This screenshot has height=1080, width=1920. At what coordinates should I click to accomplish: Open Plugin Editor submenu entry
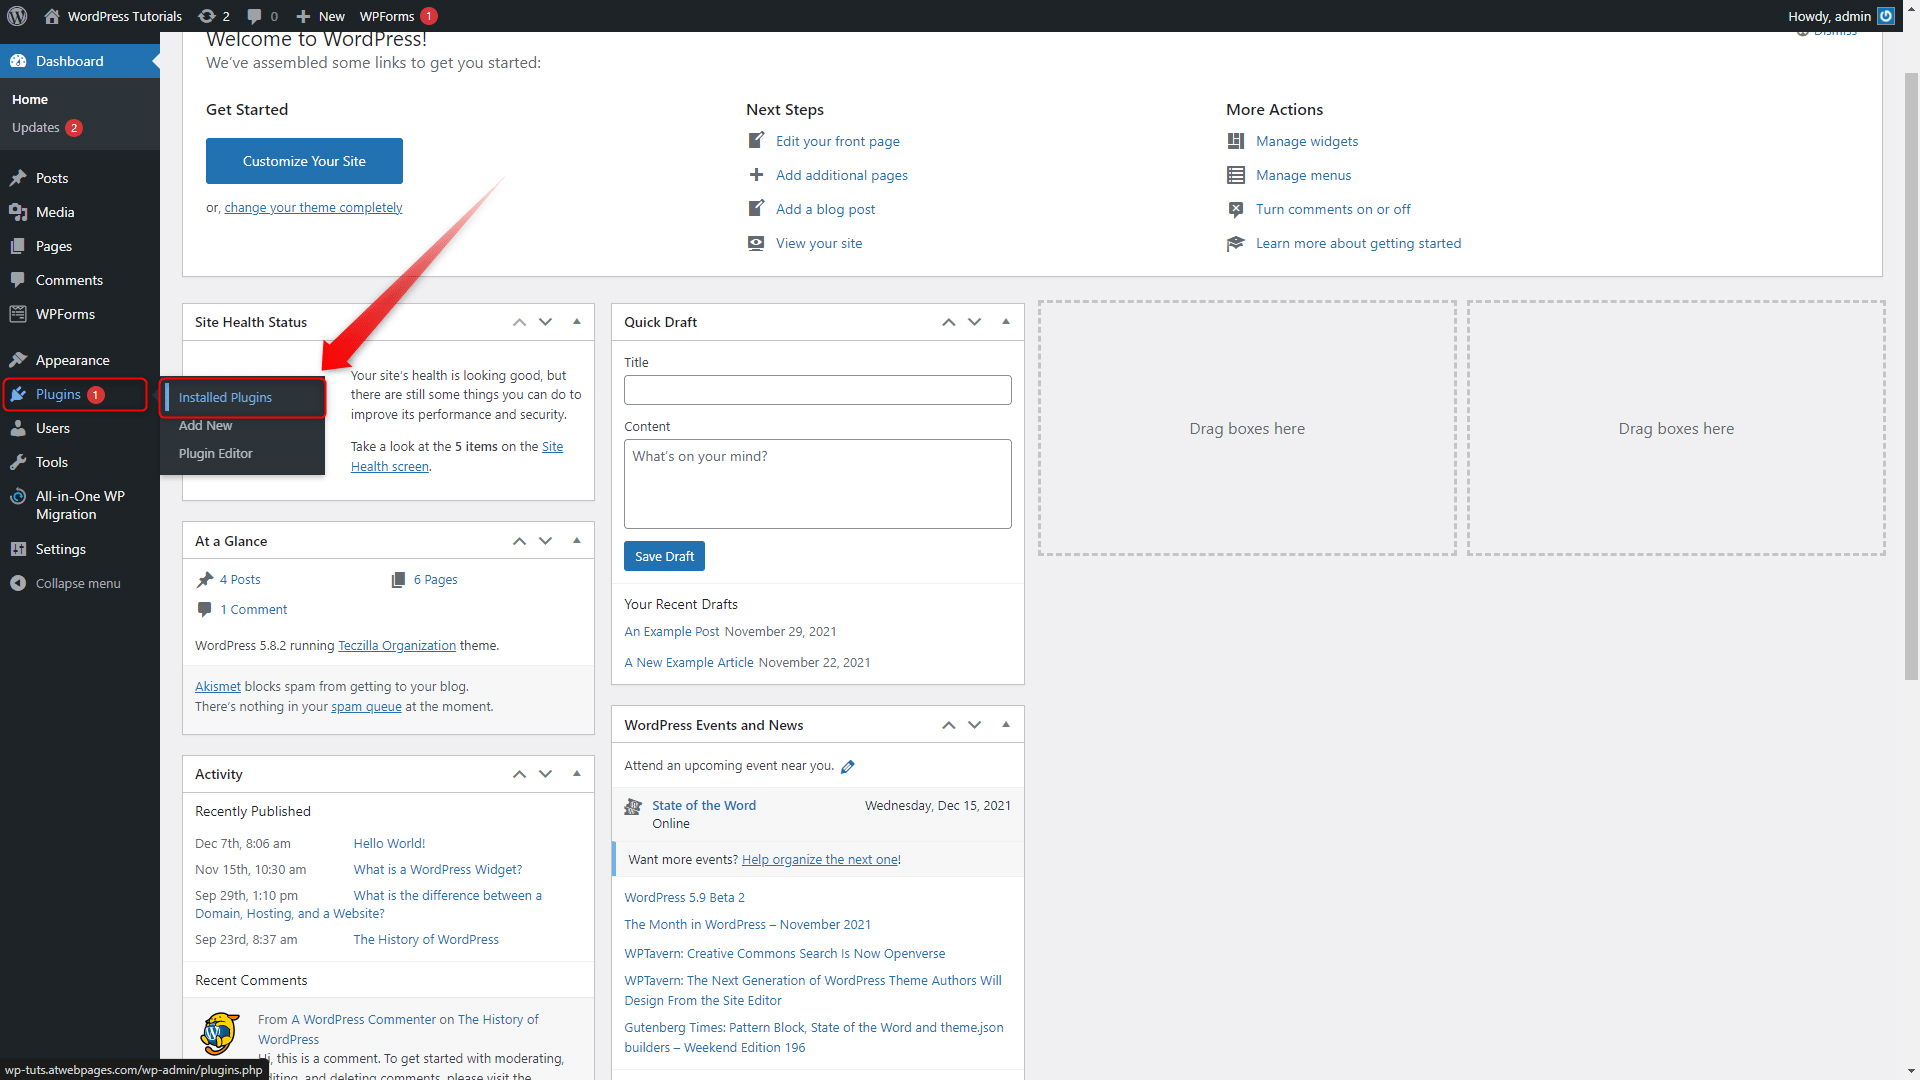coord(215,453)
